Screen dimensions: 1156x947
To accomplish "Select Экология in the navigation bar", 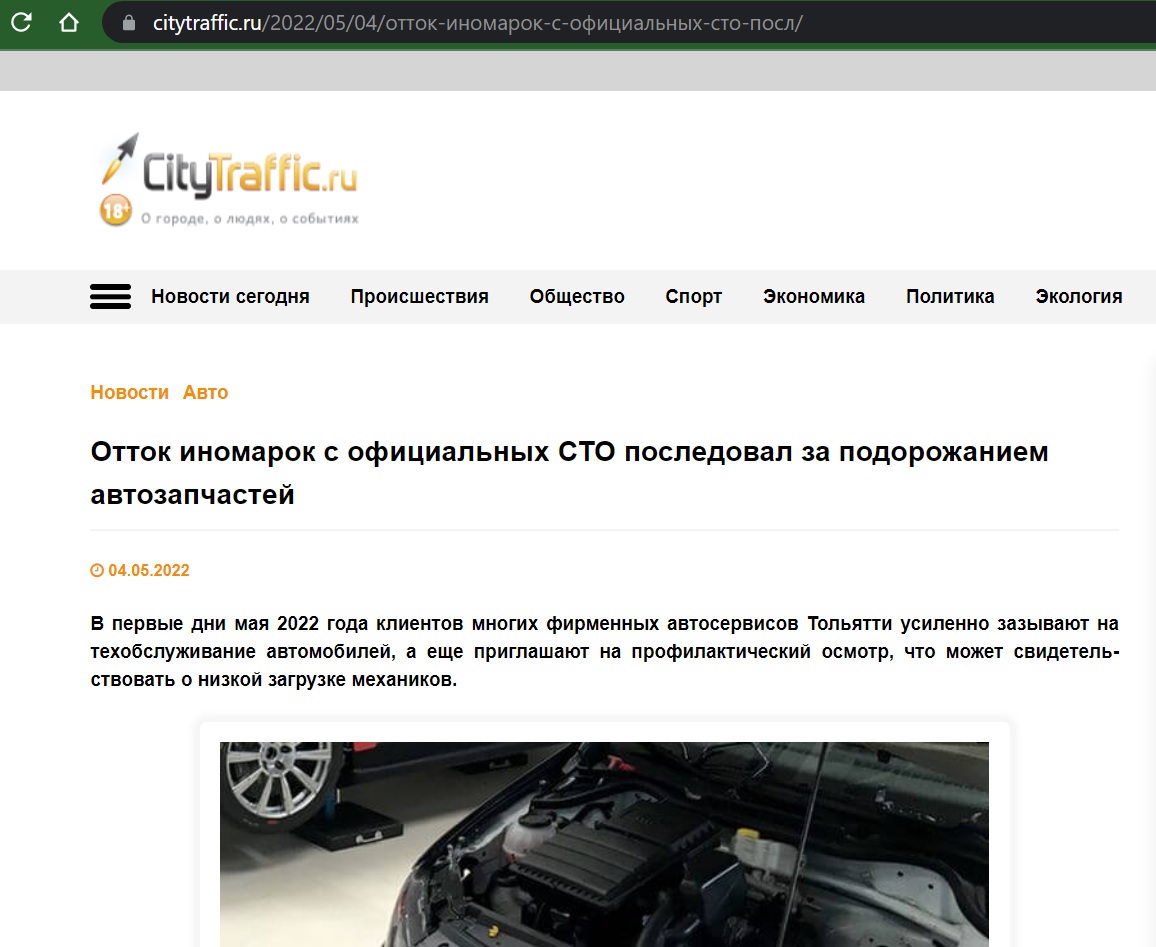I will 1078,297.
